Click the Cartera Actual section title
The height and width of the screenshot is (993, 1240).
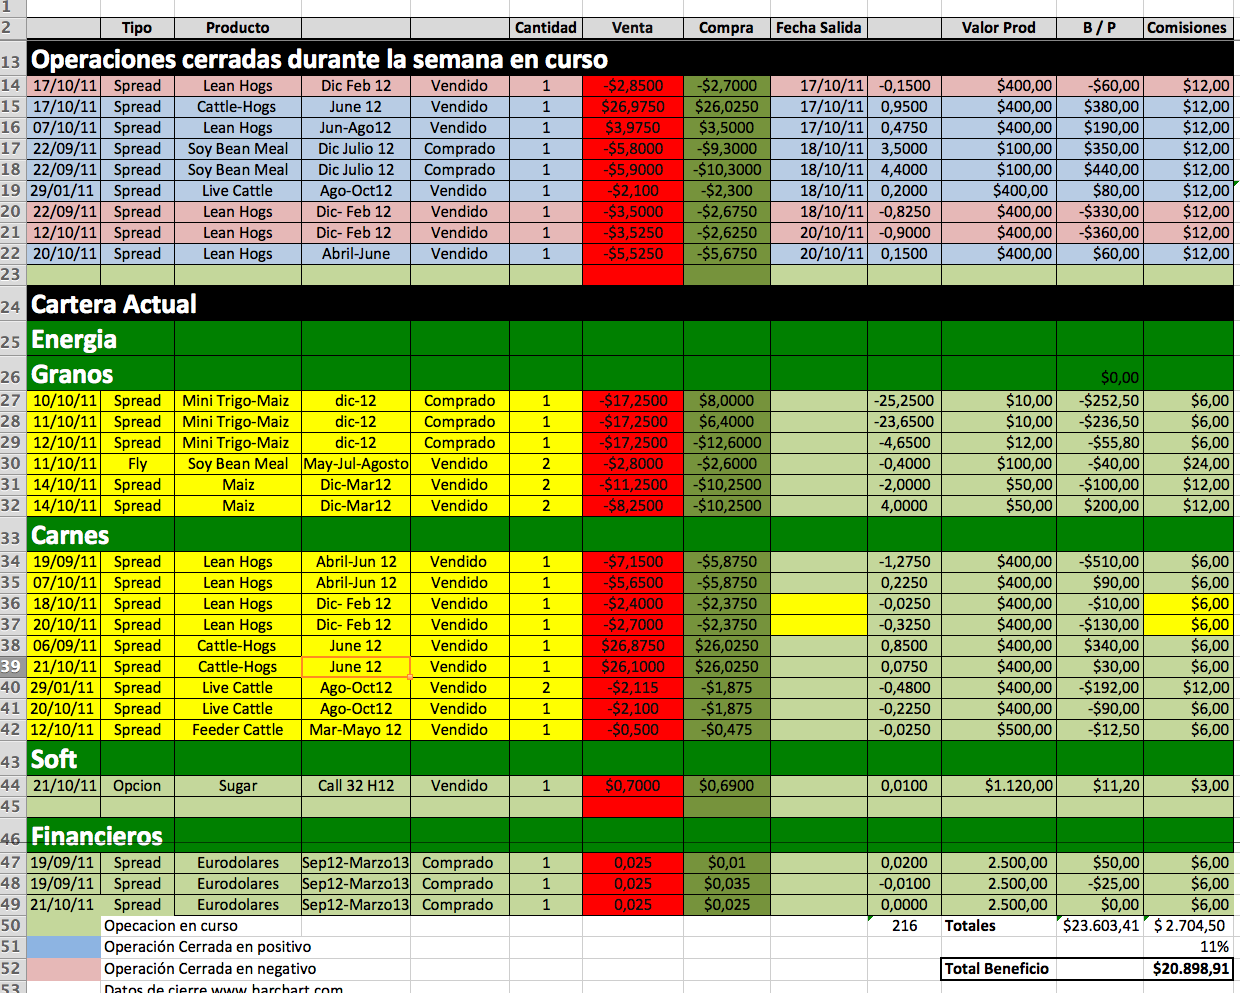[114, 304]
